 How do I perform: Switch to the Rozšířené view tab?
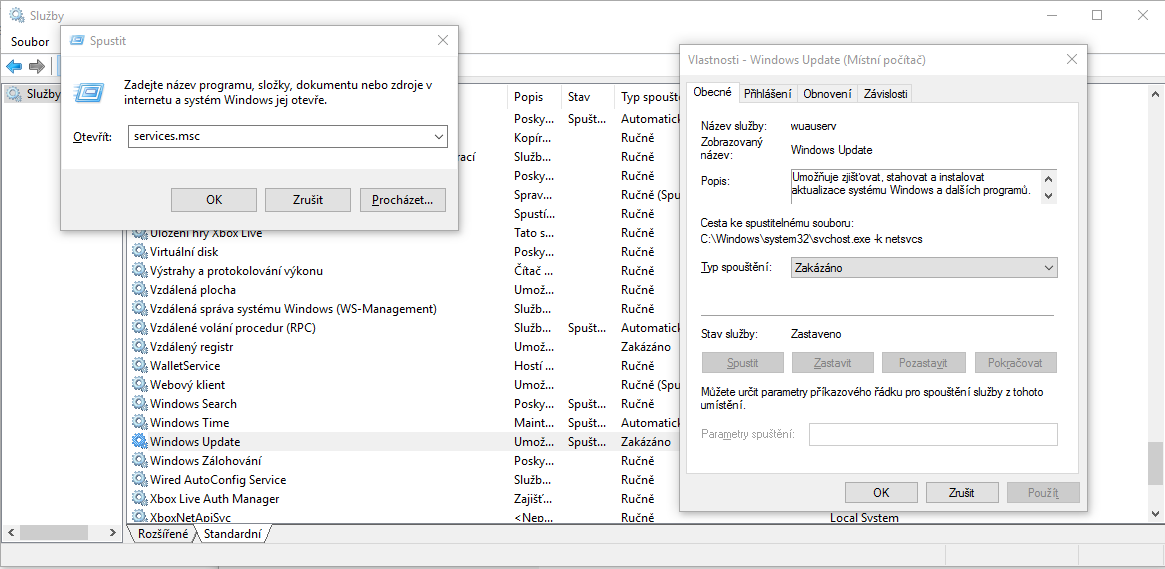(x=160, y=534)
